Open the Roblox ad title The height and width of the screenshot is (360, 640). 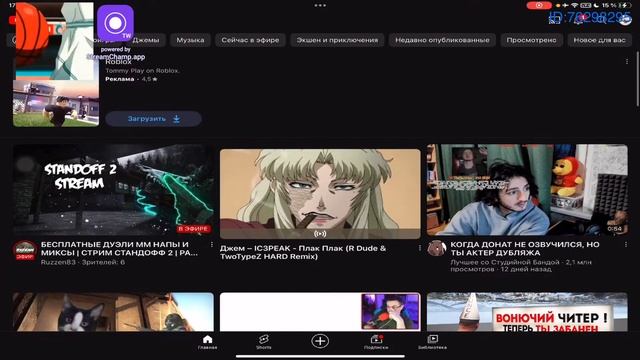pyautogui.click(x=118, y=62)
